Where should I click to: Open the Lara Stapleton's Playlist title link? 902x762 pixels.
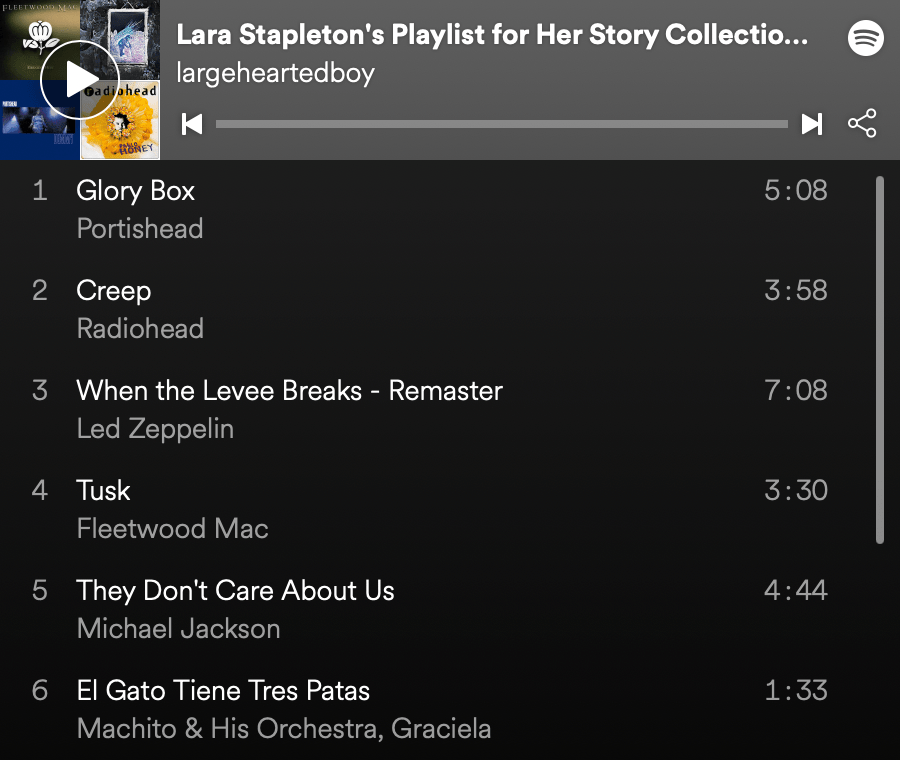(x=492, y=36)
